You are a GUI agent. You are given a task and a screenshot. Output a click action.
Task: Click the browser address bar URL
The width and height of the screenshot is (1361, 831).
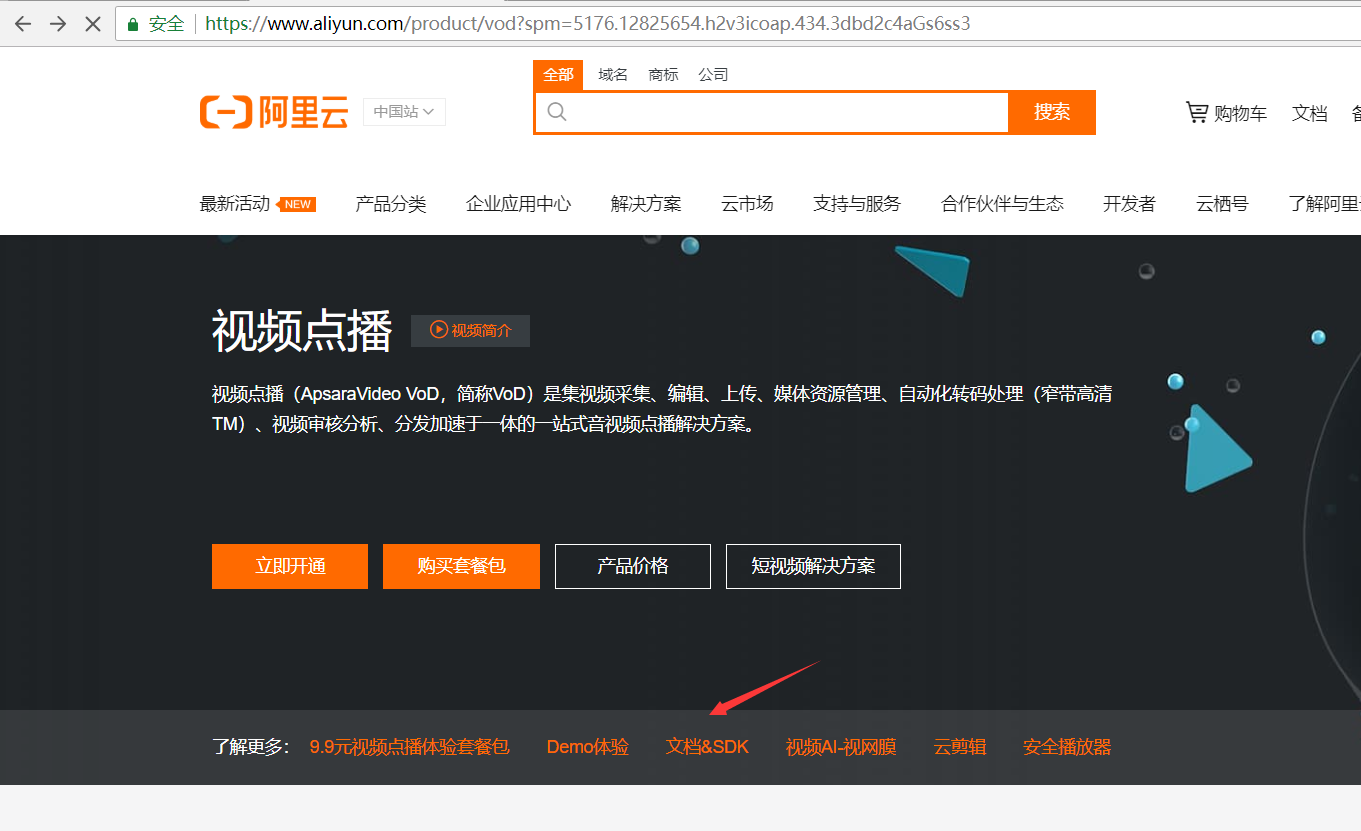pos(588,23)
